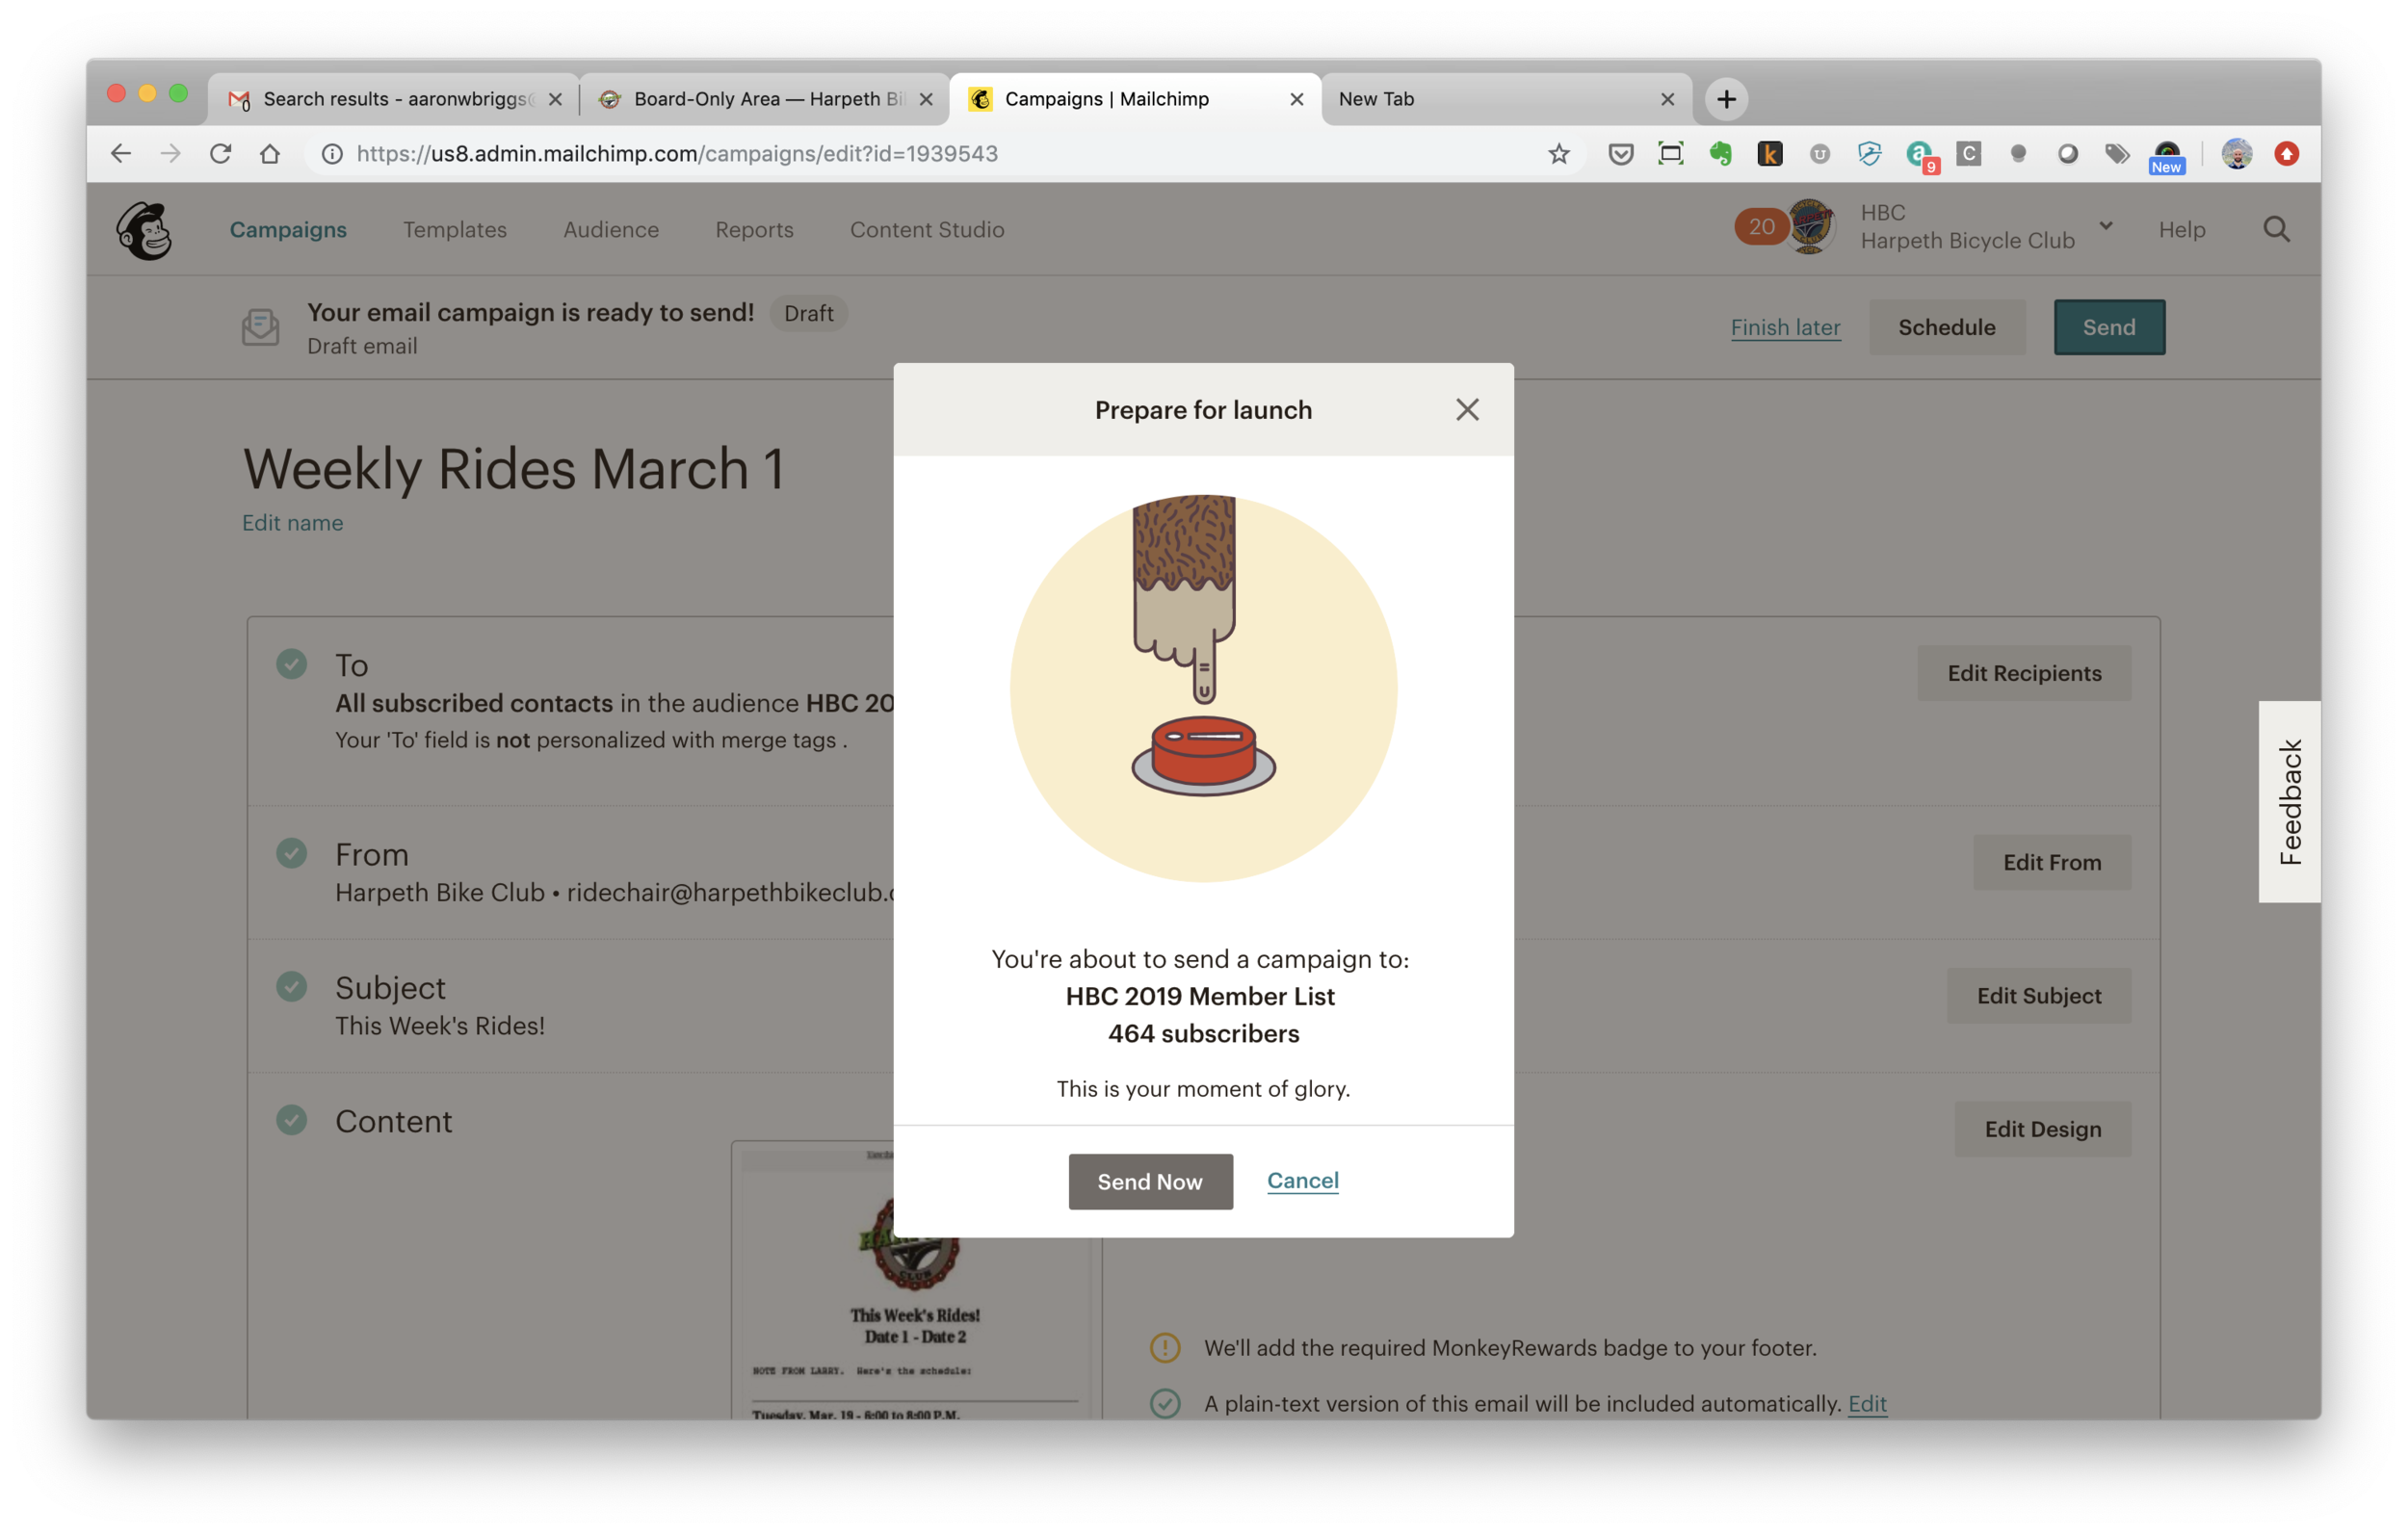The height and width of the screenshot is (1534, 2408).
Task: Open a new browser tab
Action: click(x=1727, y=99)
